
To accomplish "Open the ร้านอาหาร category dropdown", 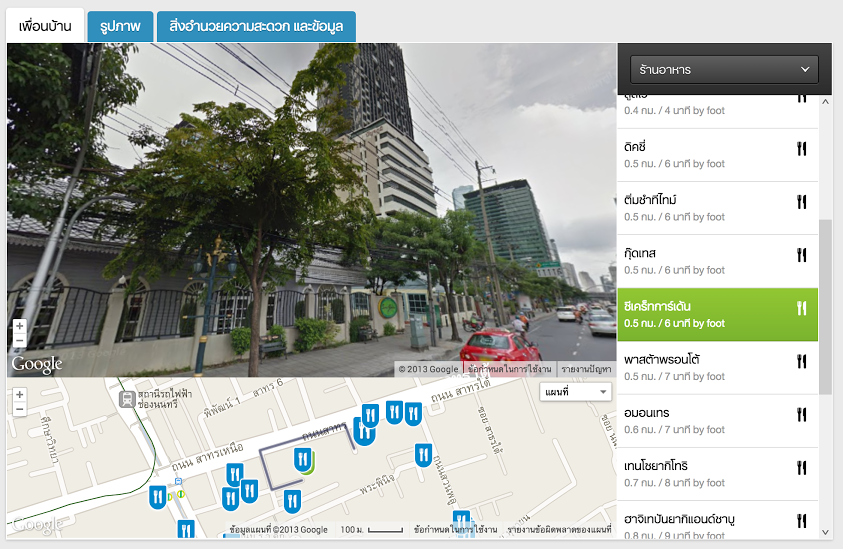I will click(724, 70).
